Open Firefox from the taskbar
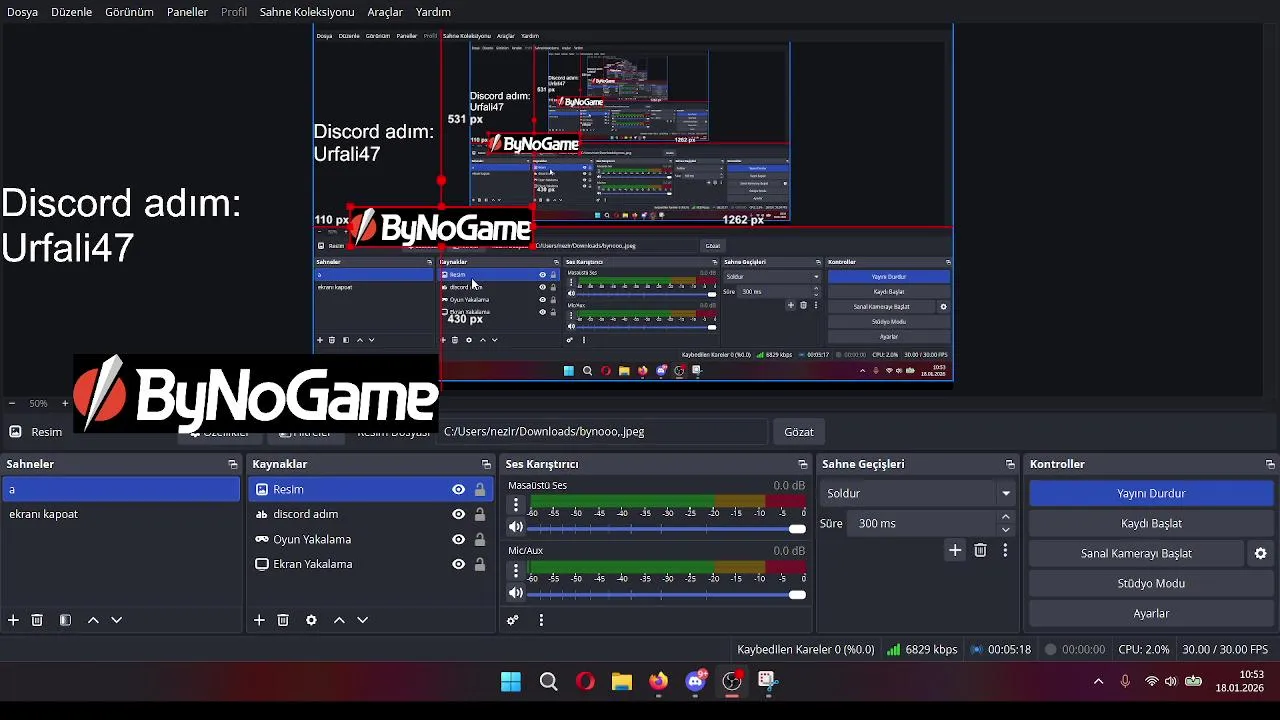 pos(658,682)
